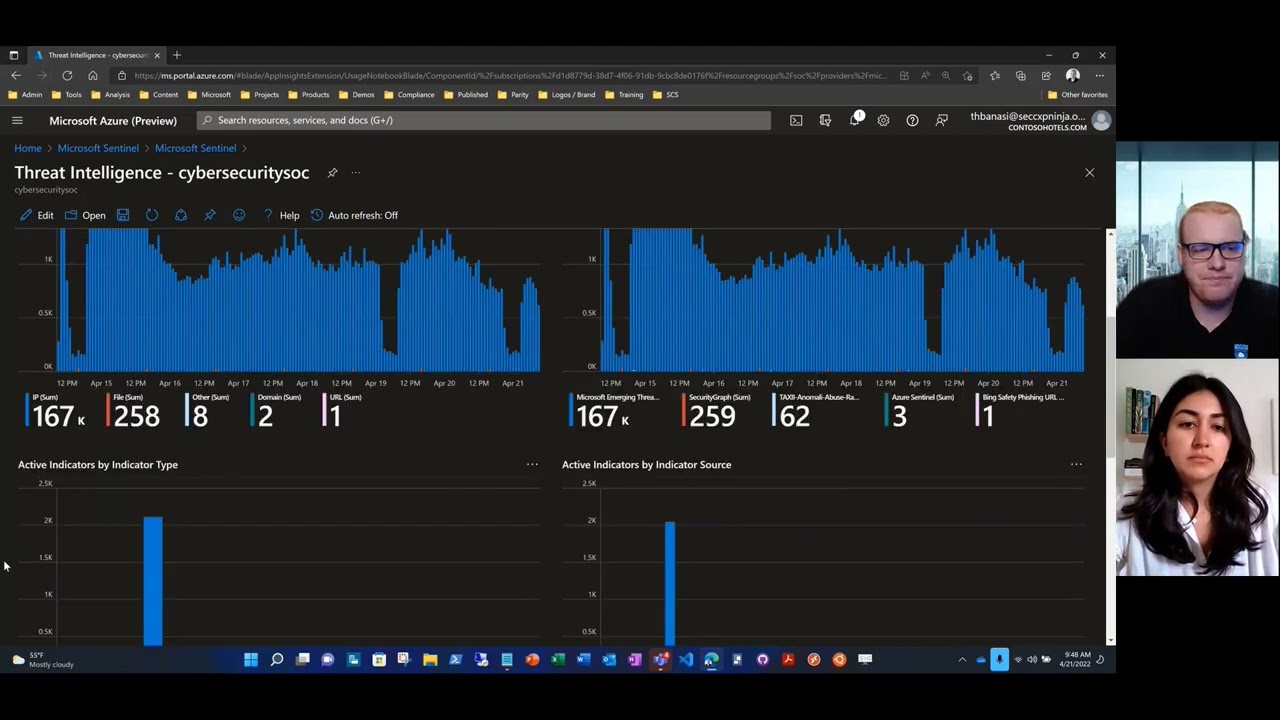Viewport: 1280px width, 720px height.
Task: Click the workbook share icon
Action: tap(181, 215)
